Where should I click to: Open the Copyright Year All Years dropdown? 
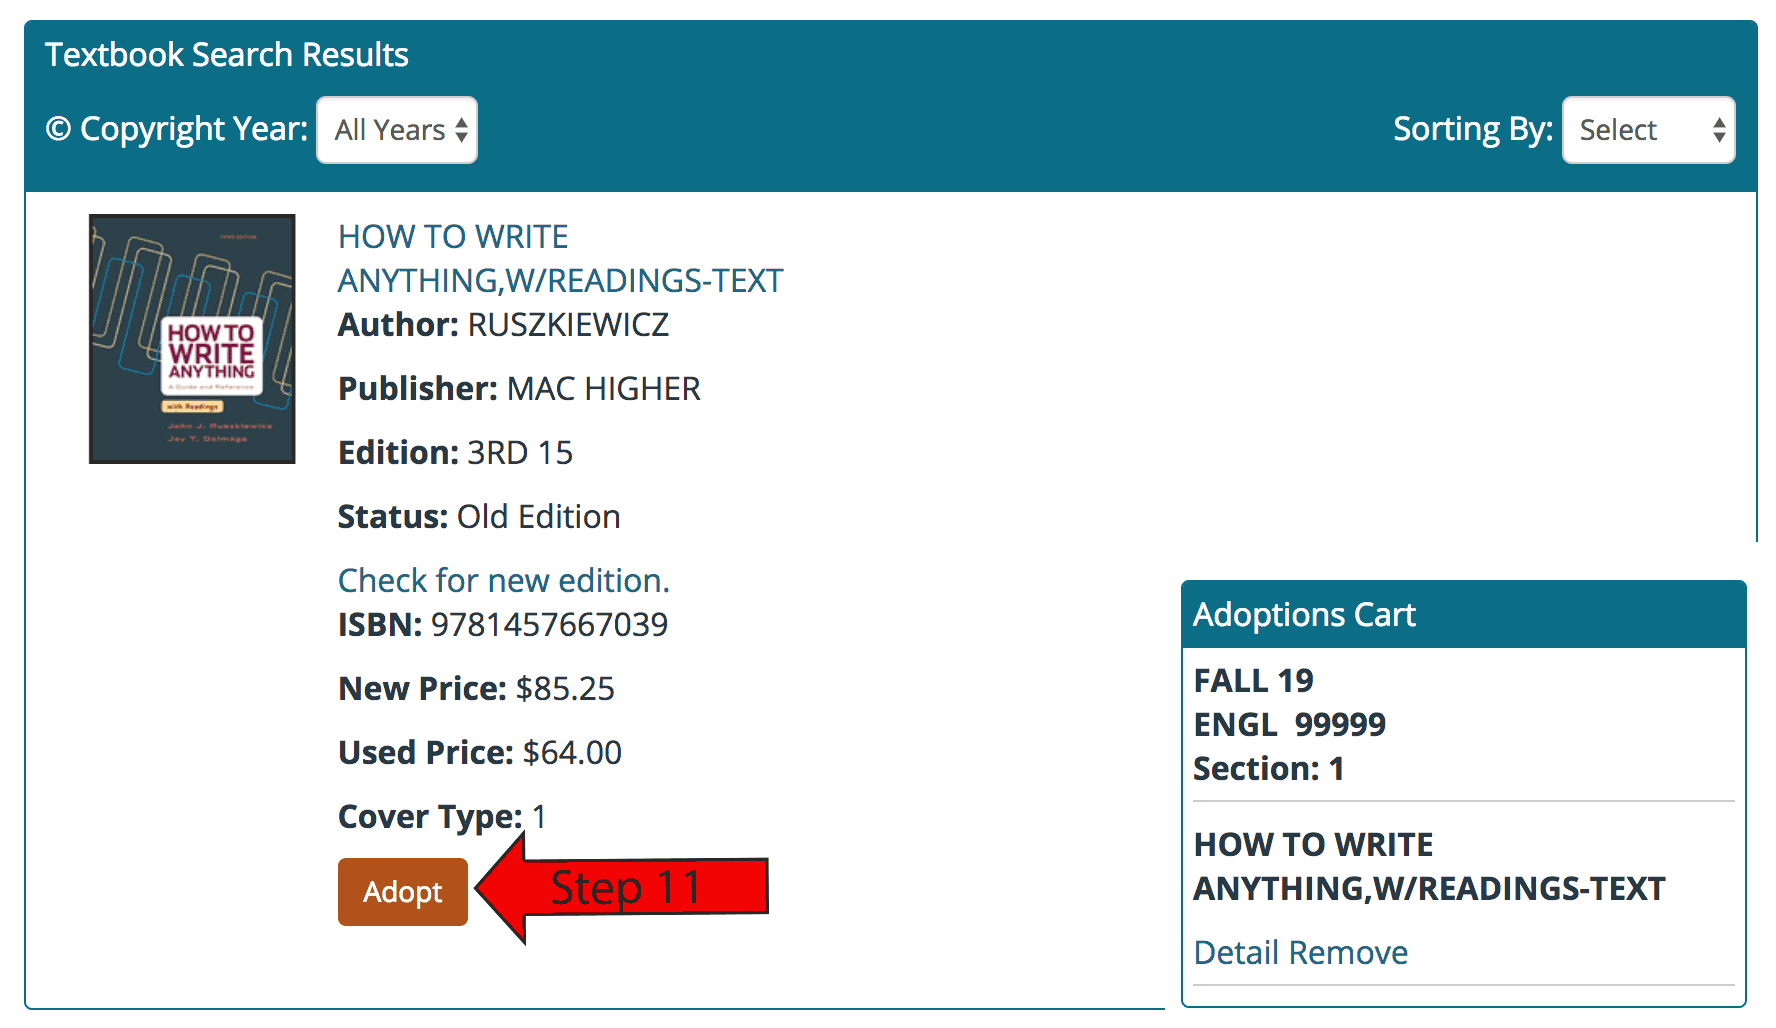[x=397, y=130]
